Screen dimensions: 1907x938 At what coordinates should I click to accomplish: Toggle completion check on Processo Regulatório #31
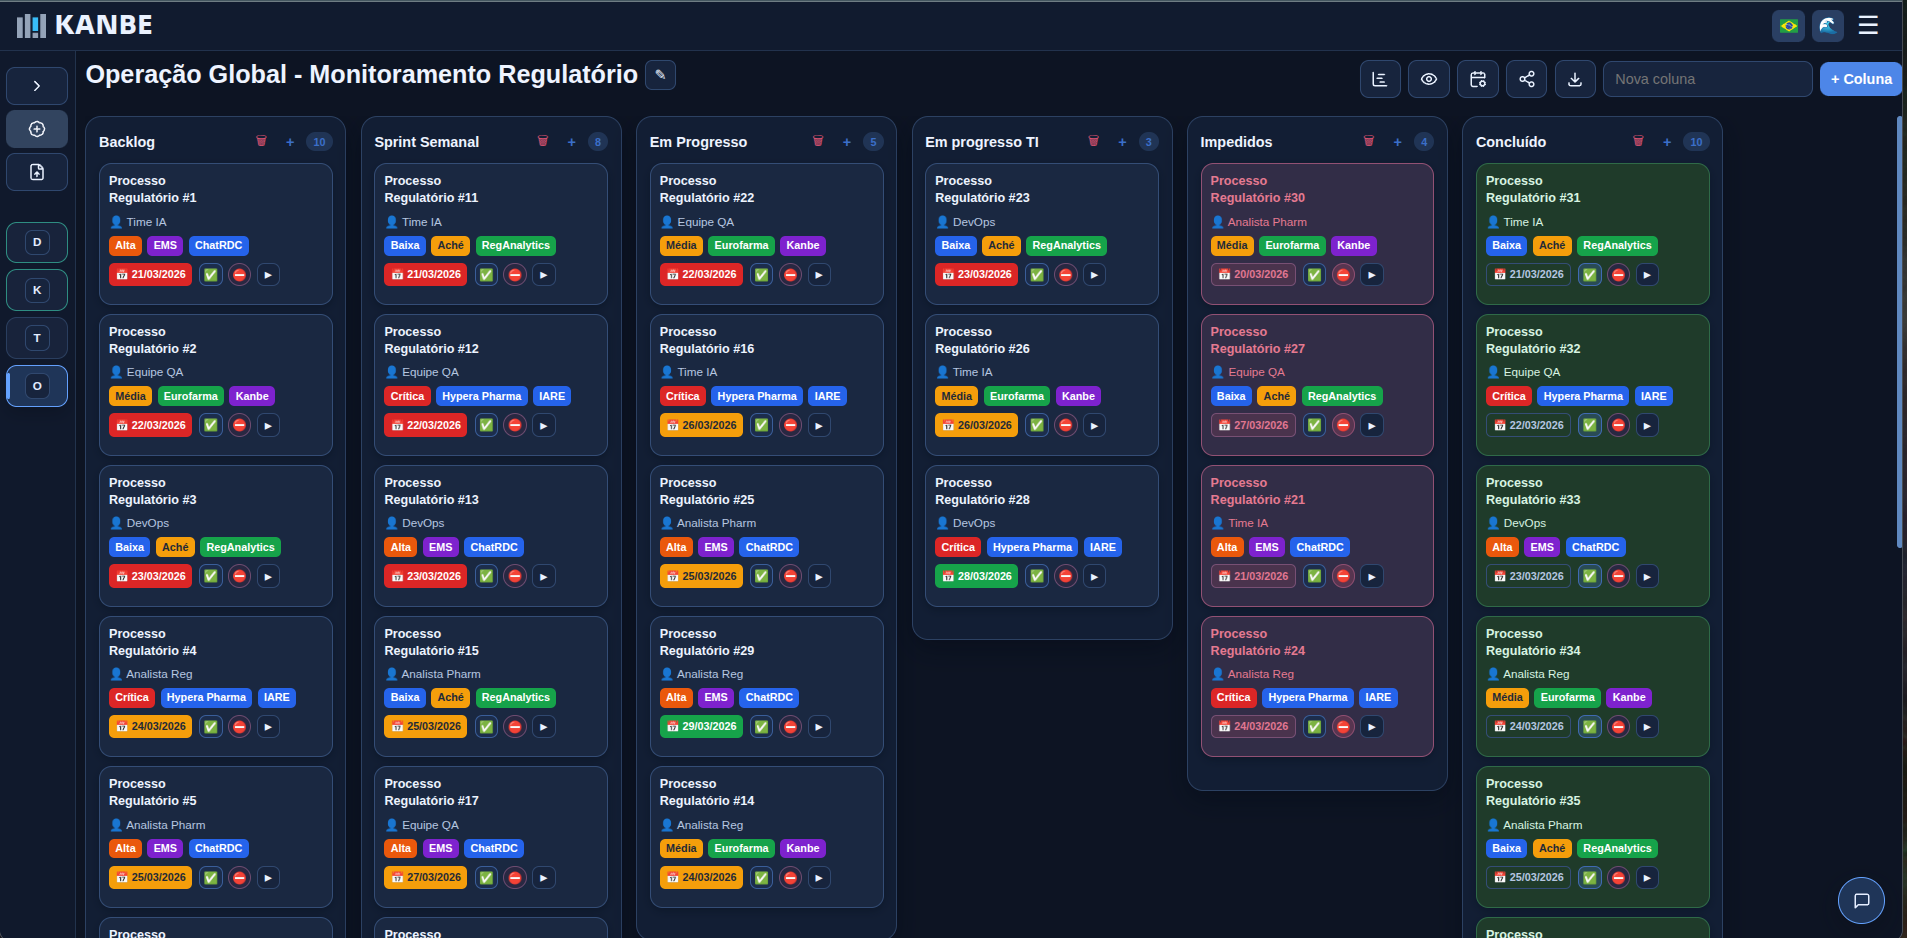tap(1589, 274)
